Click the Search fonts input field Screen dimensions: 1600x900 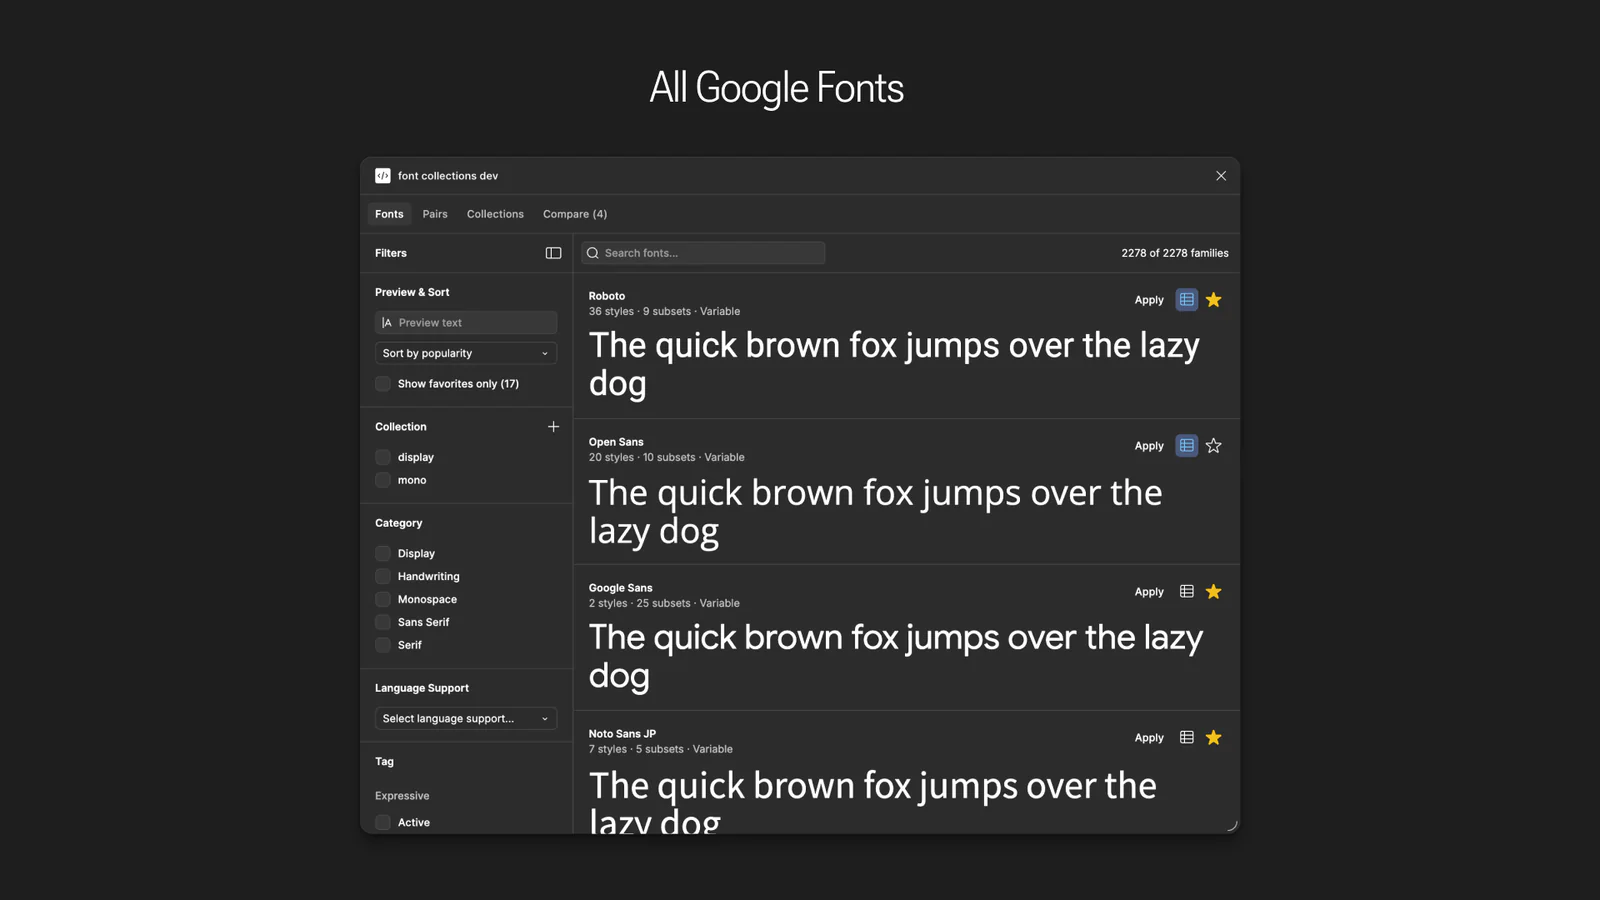(703, 253)
